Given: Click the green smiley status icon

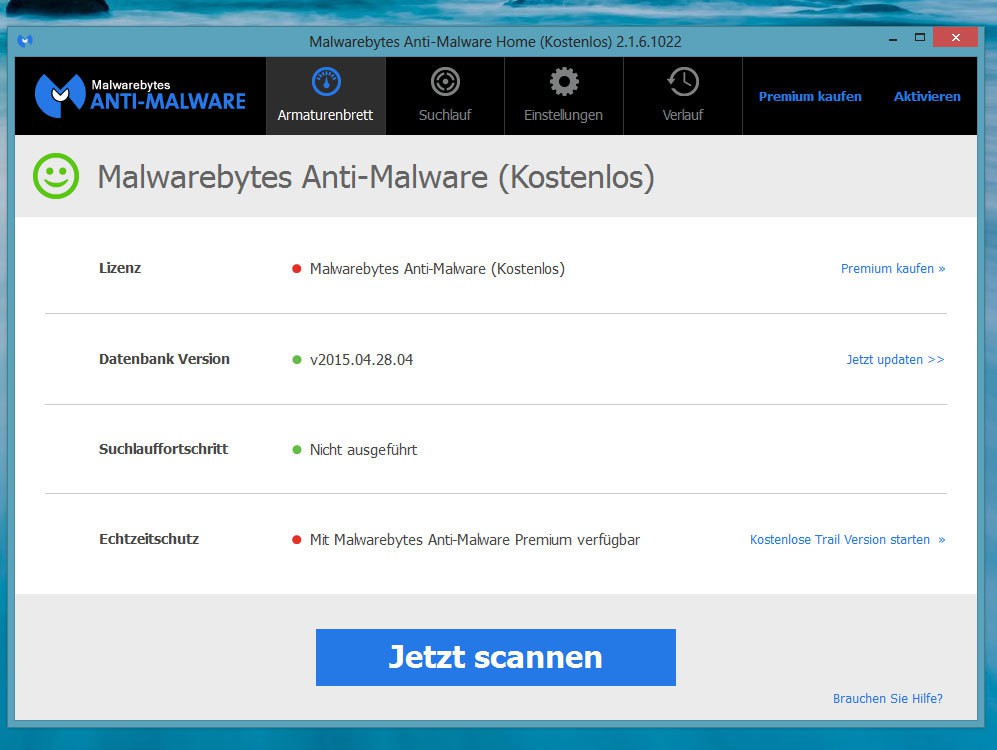Looking at the screenshot, I should click(x=56, y=176).
